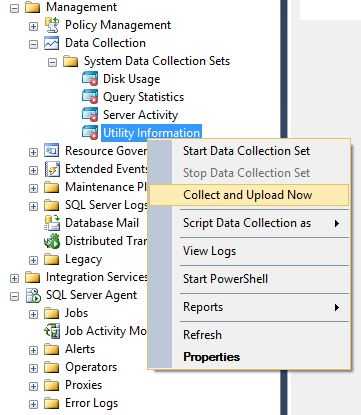This screenshot has height=415, width=361.
Task: Expand the Legacy node
Action: tap(33, 260)
